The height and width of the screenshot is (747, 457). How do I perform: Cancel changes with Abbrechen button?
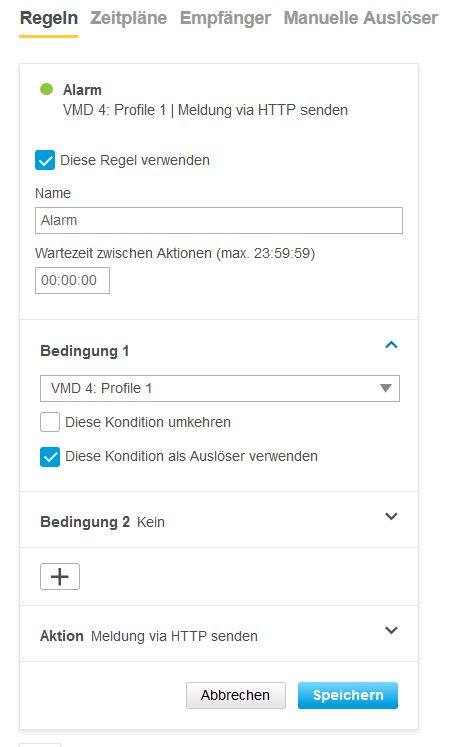[x=236, y=695]
